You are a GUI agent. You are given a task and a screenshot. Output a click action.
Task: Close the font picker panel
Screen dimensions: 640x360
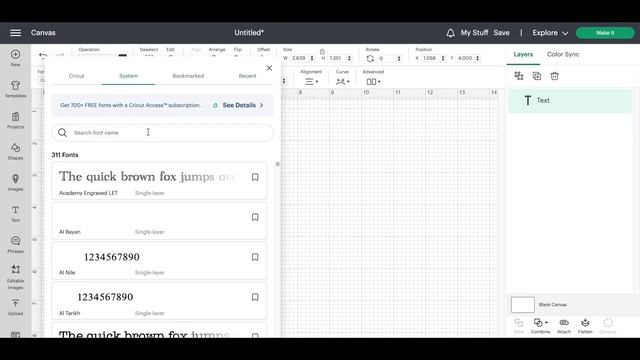269,68
